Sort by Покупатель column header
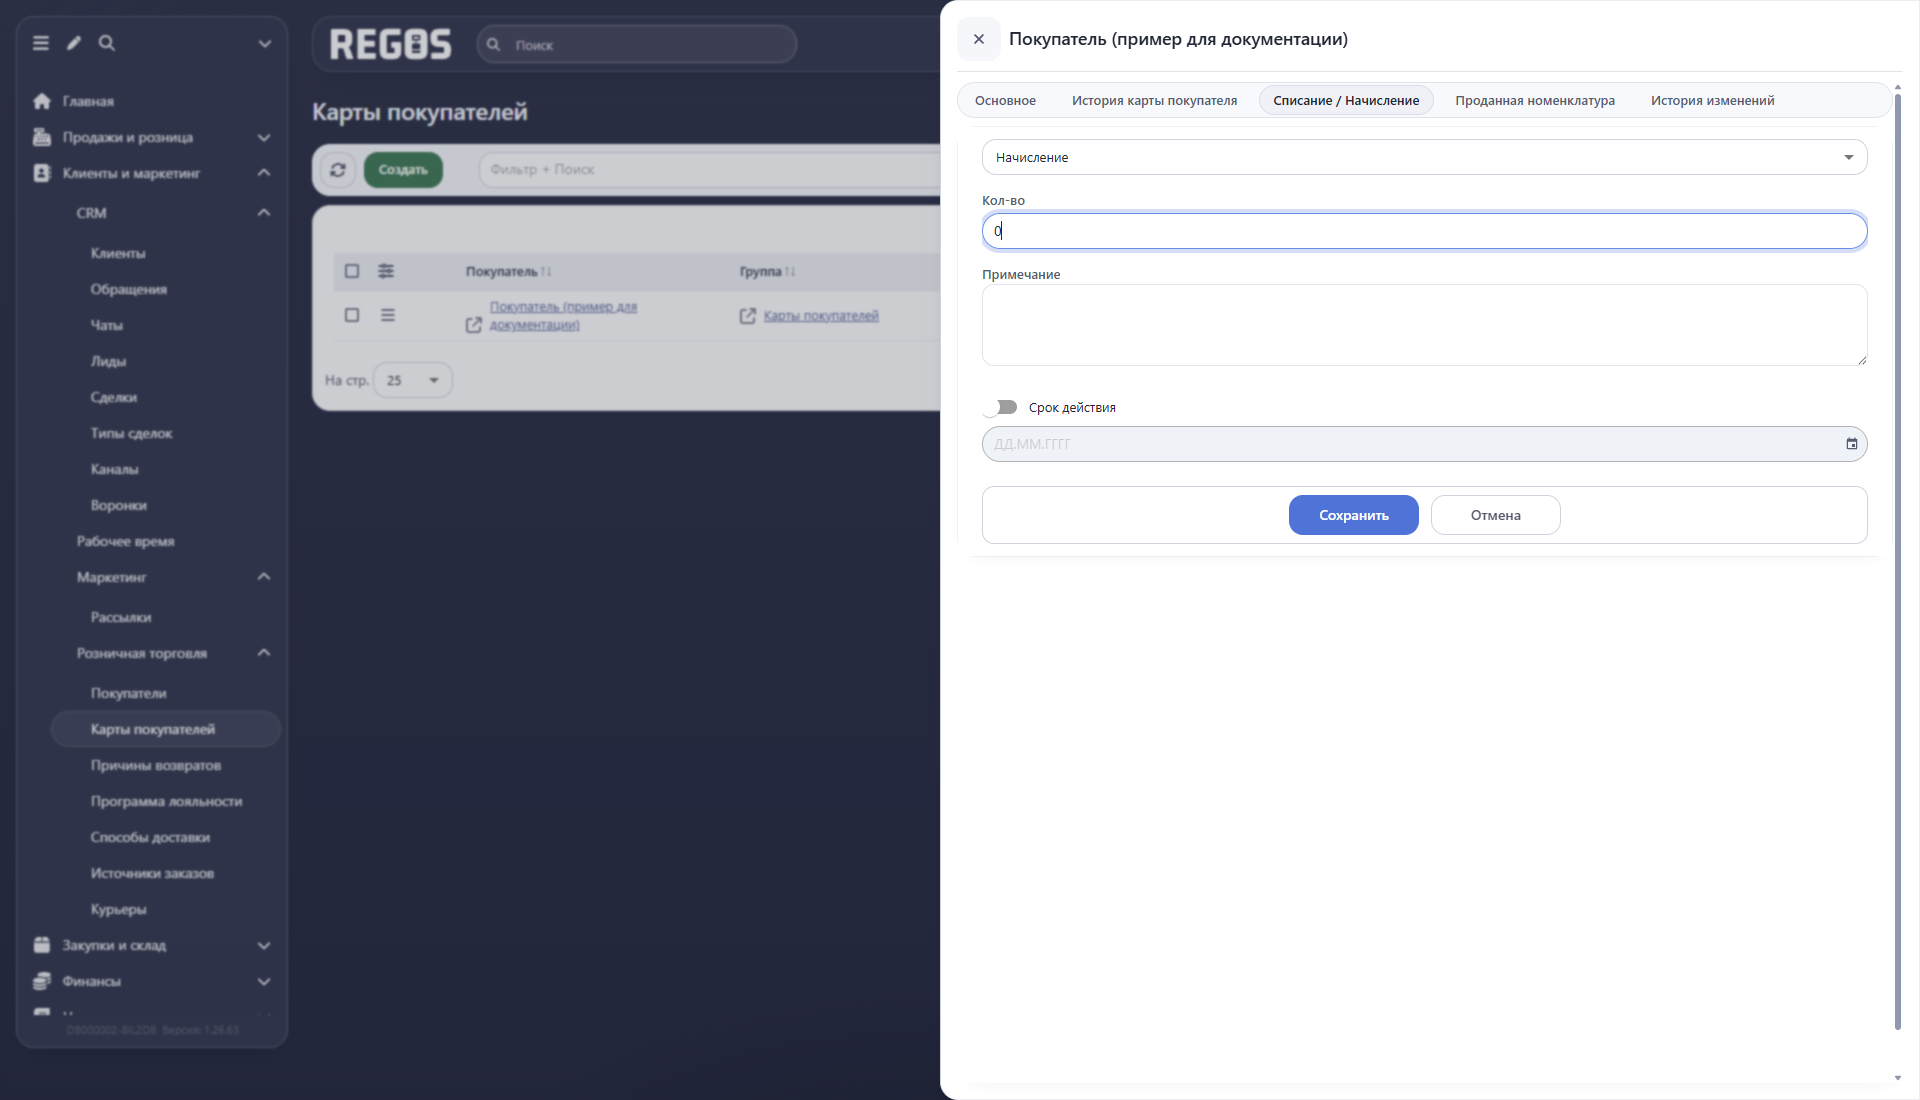 [x=508, y=272]
